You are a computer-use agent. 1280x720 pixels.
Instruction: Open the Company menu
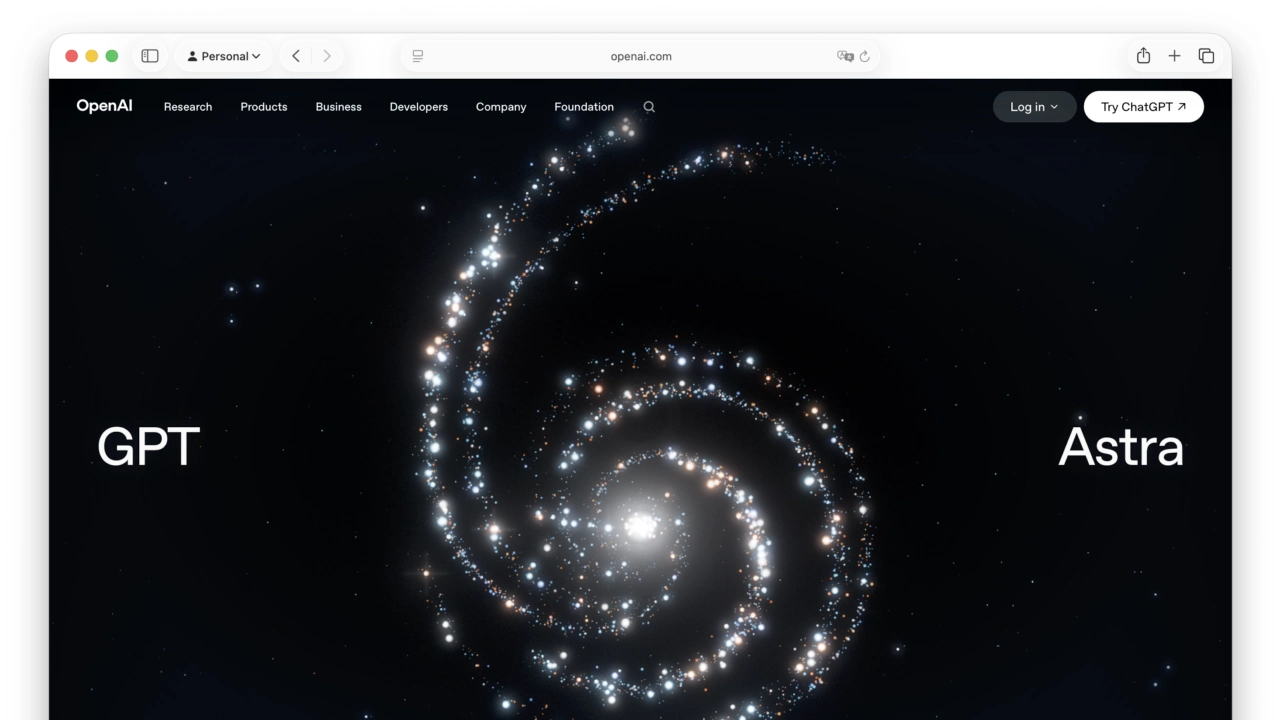[501, 107]
